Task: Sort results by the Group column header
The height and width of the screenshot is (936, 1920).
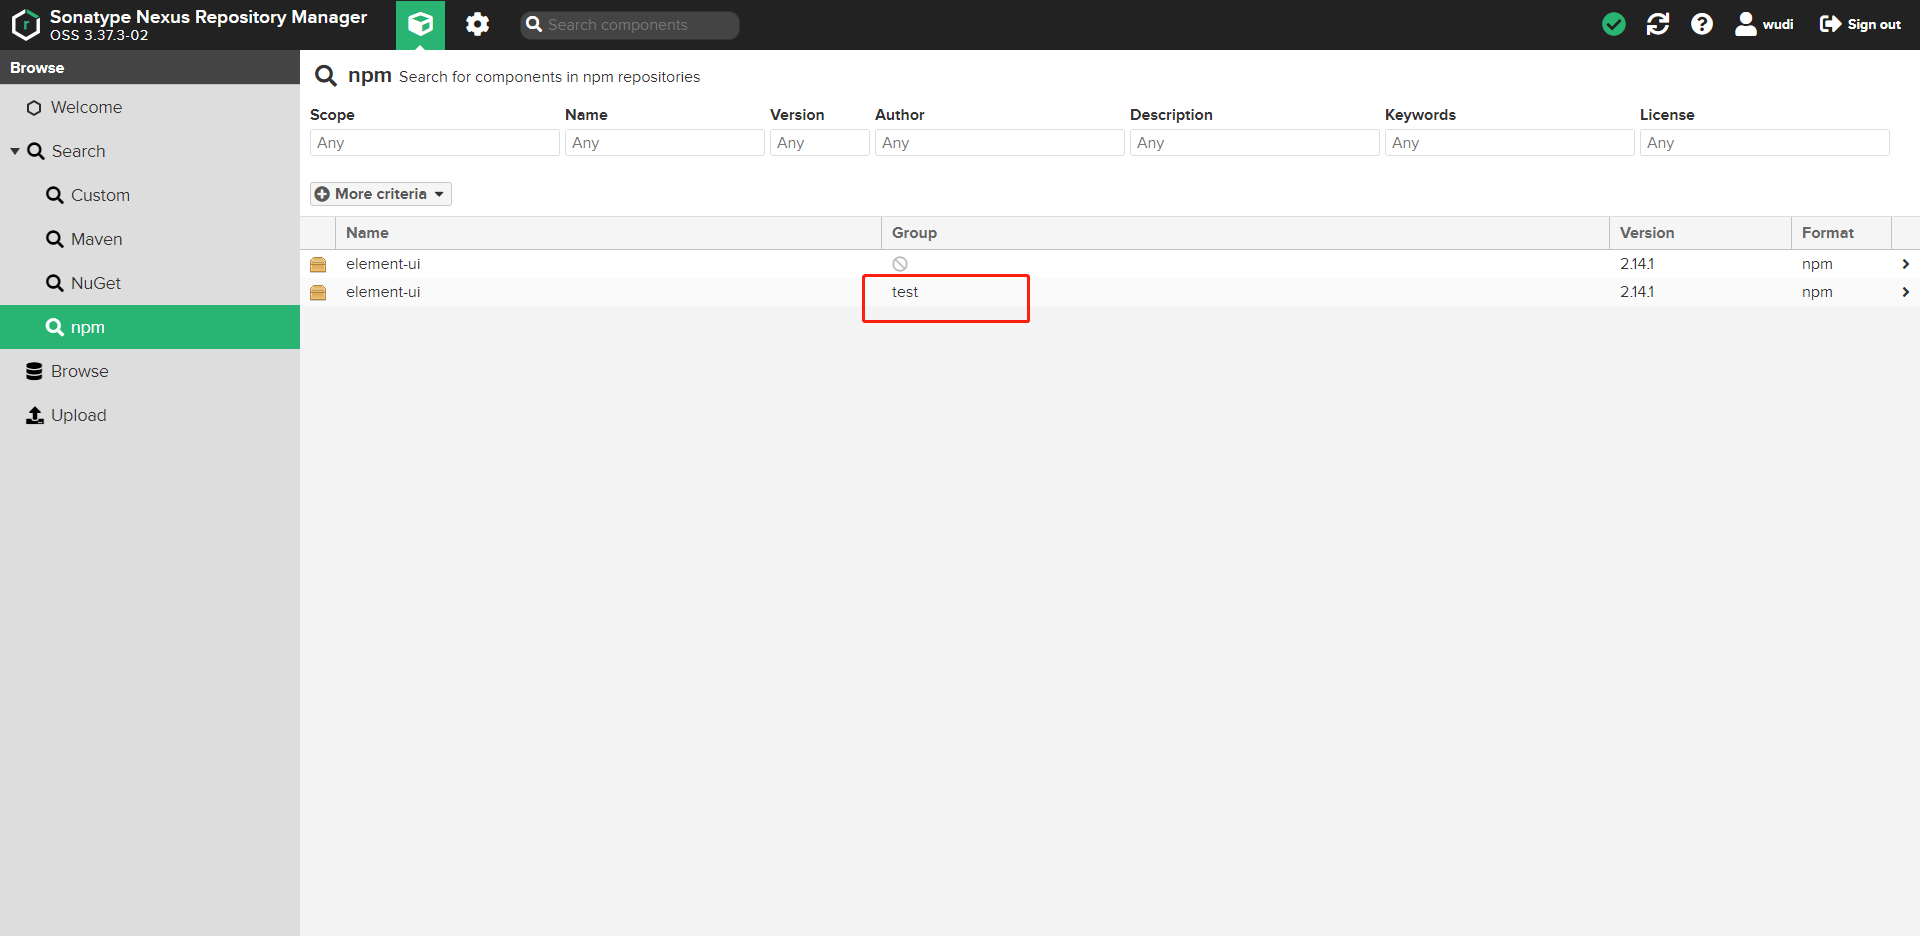Action: click(x=1245, y=233)
